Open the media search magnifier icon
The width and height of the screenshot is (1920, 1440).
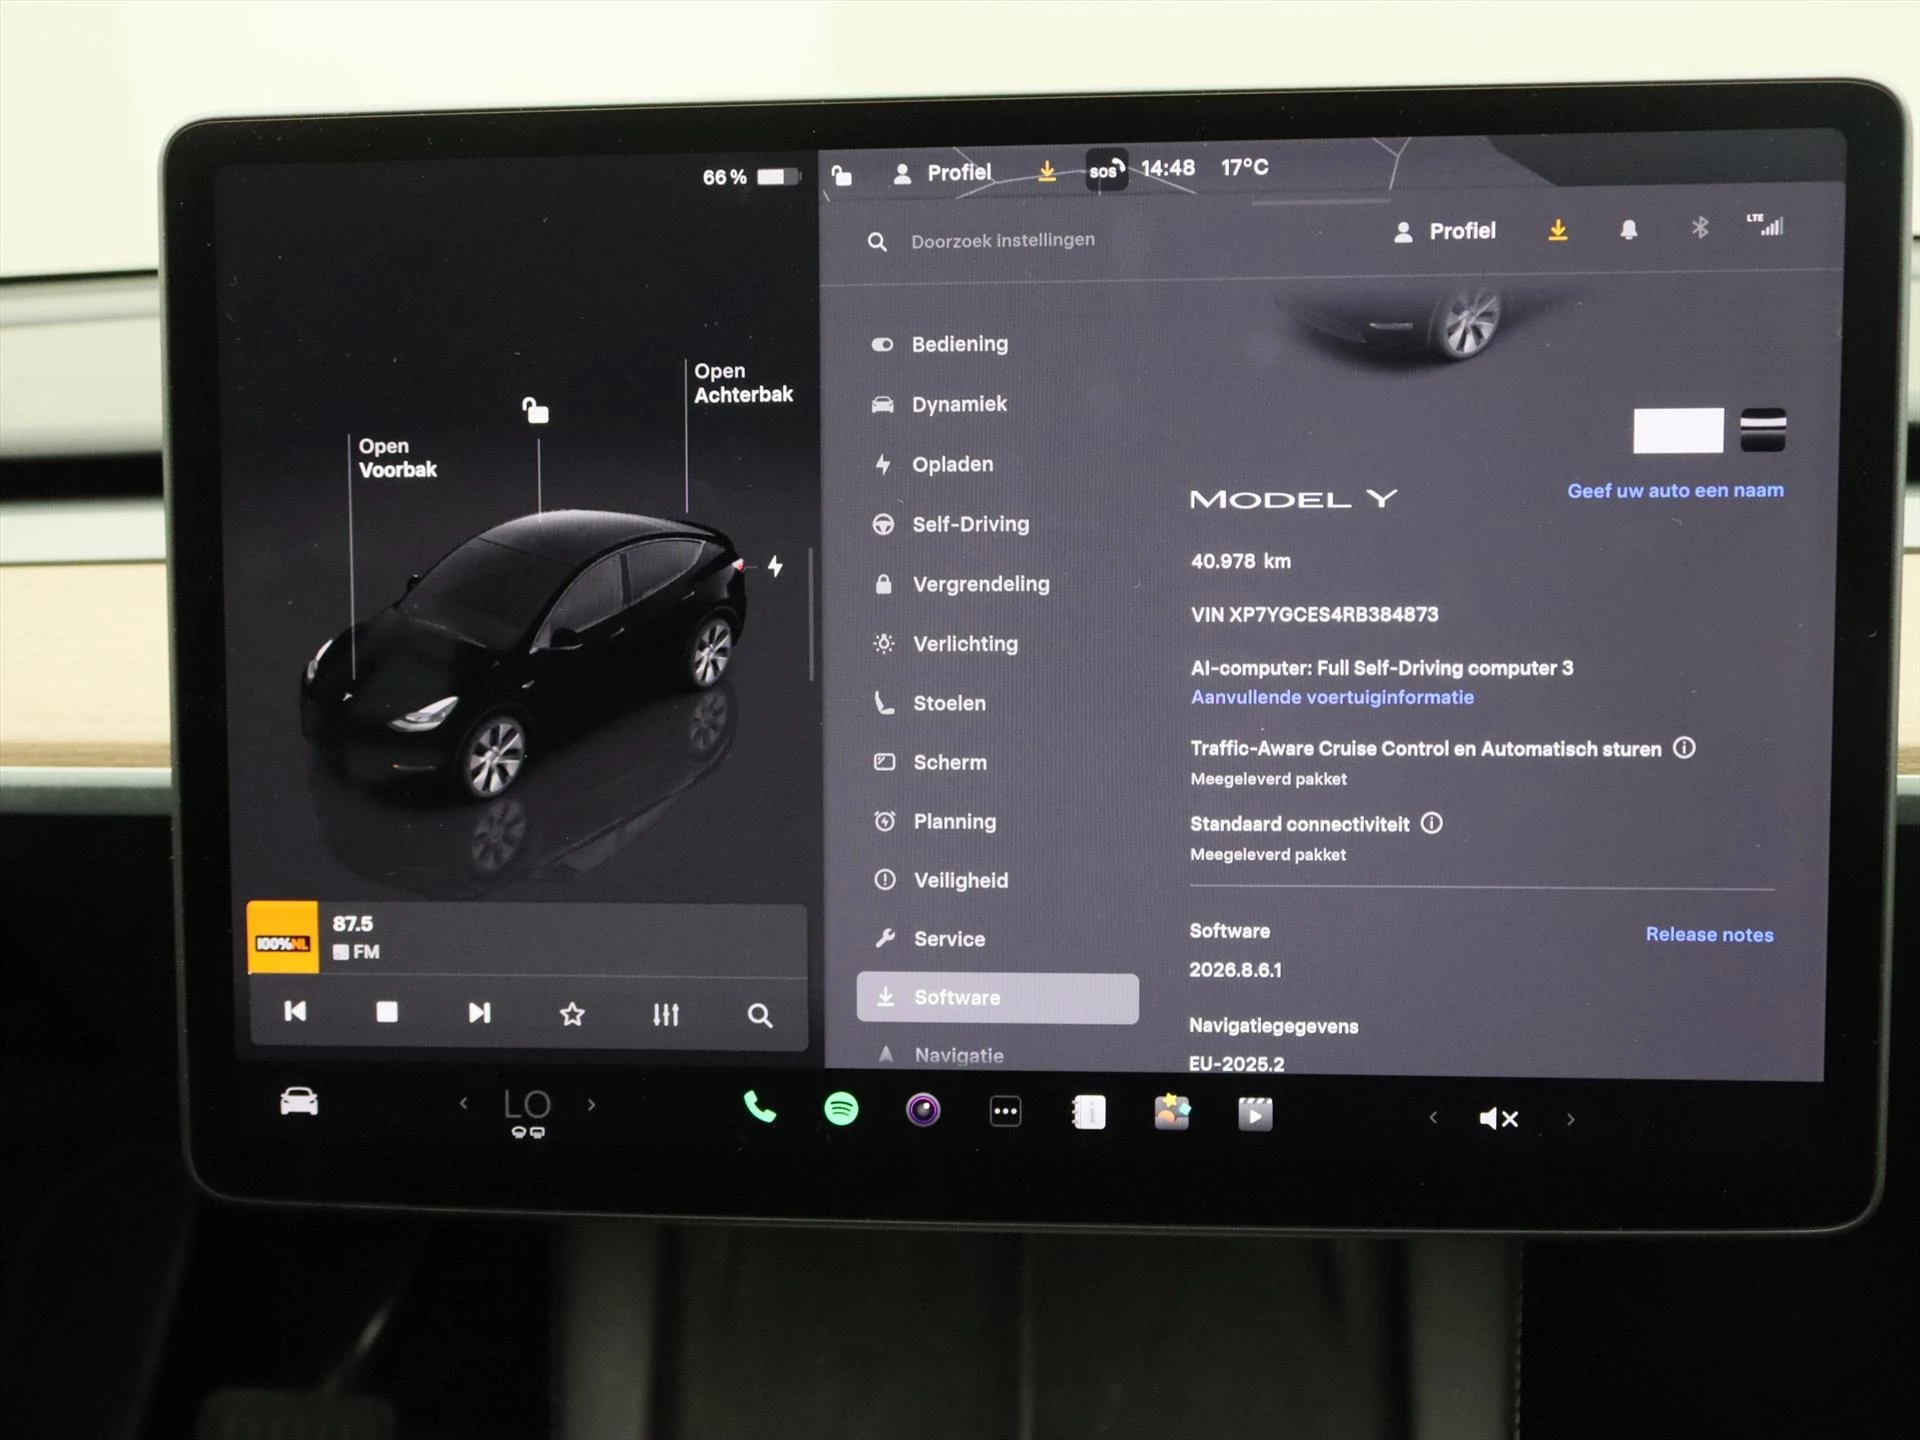760,1016
